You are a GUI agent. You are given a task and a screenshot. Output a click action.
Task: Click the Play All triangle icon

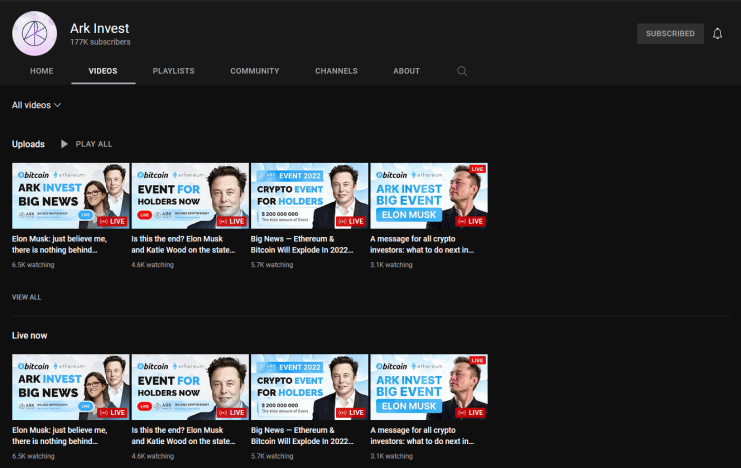pyautogui.click(x=65, y=144)
